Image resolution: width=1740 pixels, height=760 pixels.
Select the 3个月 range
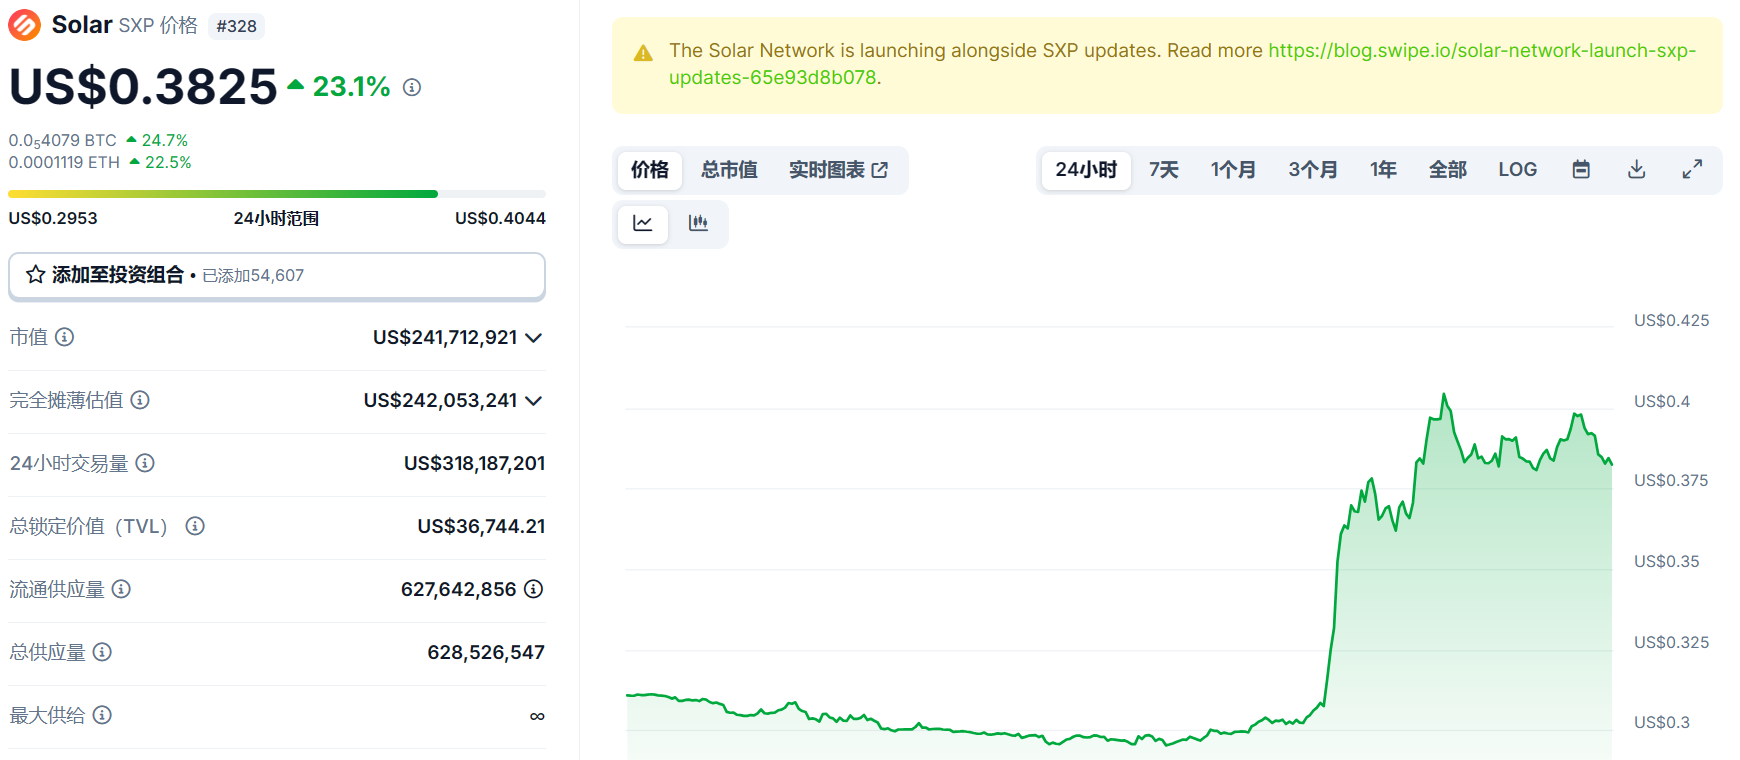[x=1313, y=170]
